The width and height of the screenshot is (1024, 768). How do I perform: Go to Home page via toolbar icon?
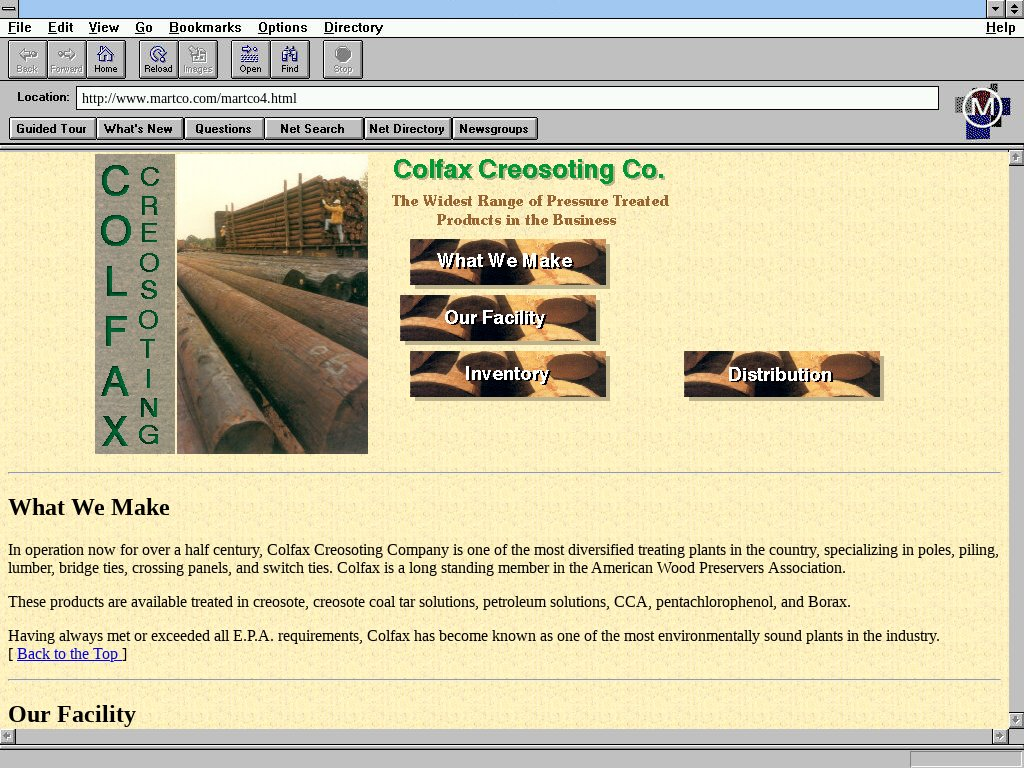point(105,59)
